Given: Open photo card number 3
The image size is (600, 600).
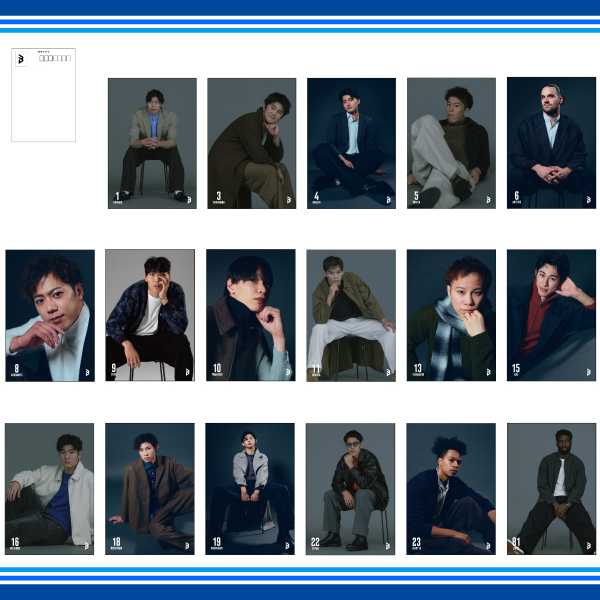Looking at the screenshot, I should tap(251, 143).
